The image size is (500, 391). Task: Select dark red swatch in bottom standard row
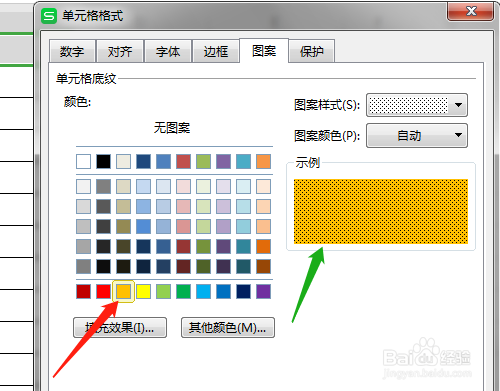83,291
